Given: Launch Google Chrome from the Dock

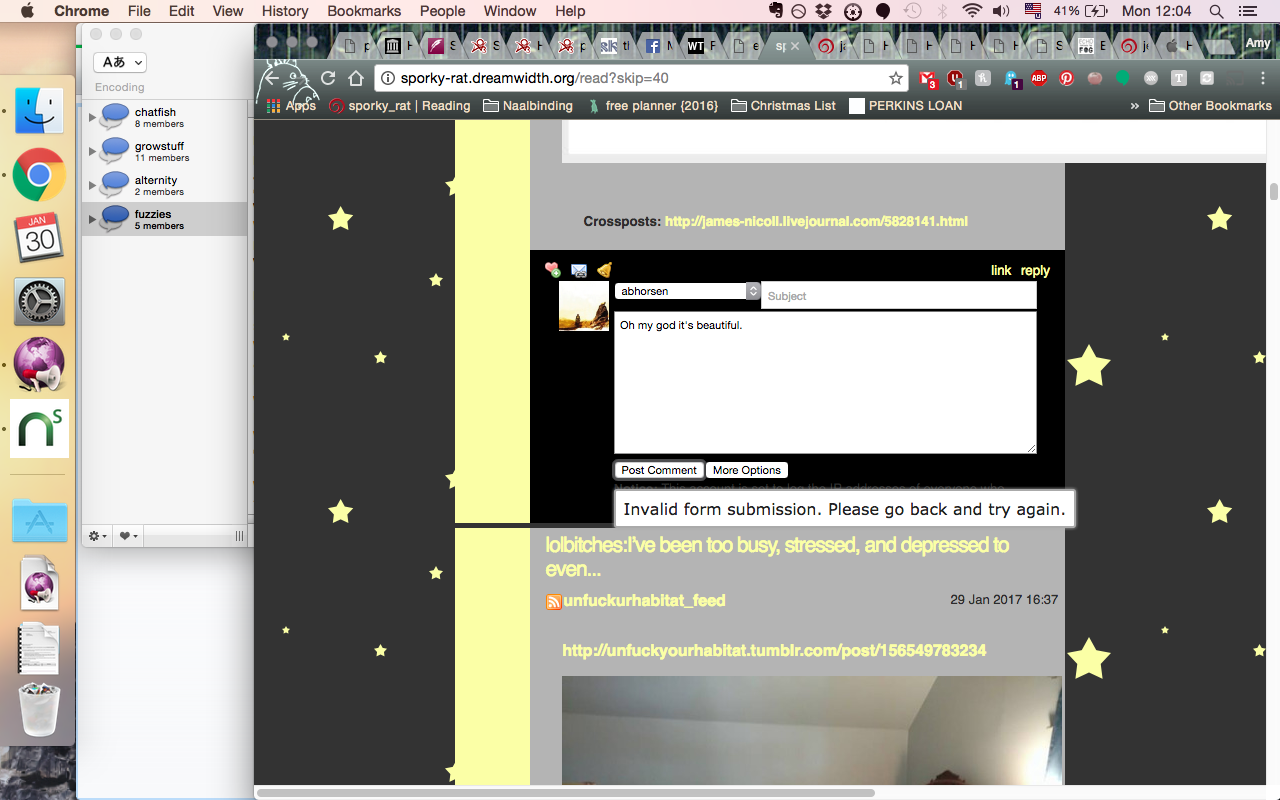Looking at the screenshot, I should [40, 175].
